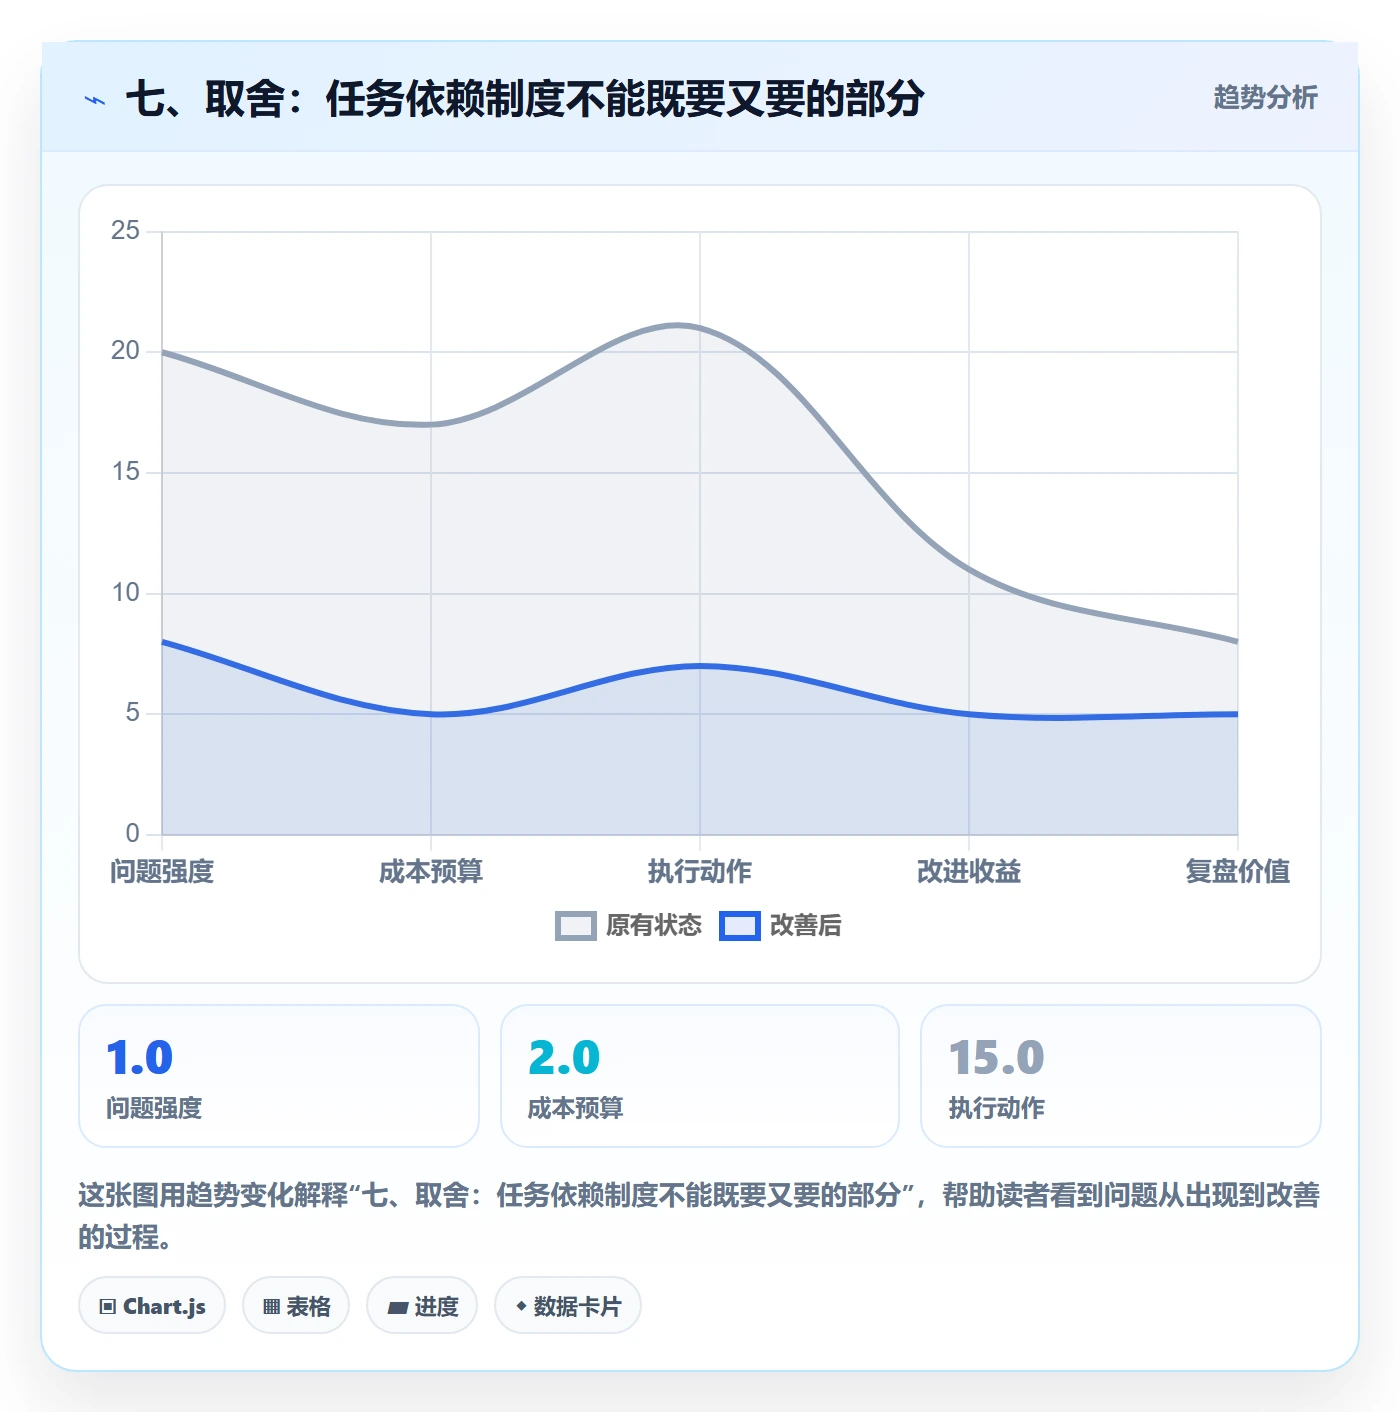Click the 成本预算 x-axis label
Image resolution: width=1400 pixels, height=1412 pixels.
431,872
